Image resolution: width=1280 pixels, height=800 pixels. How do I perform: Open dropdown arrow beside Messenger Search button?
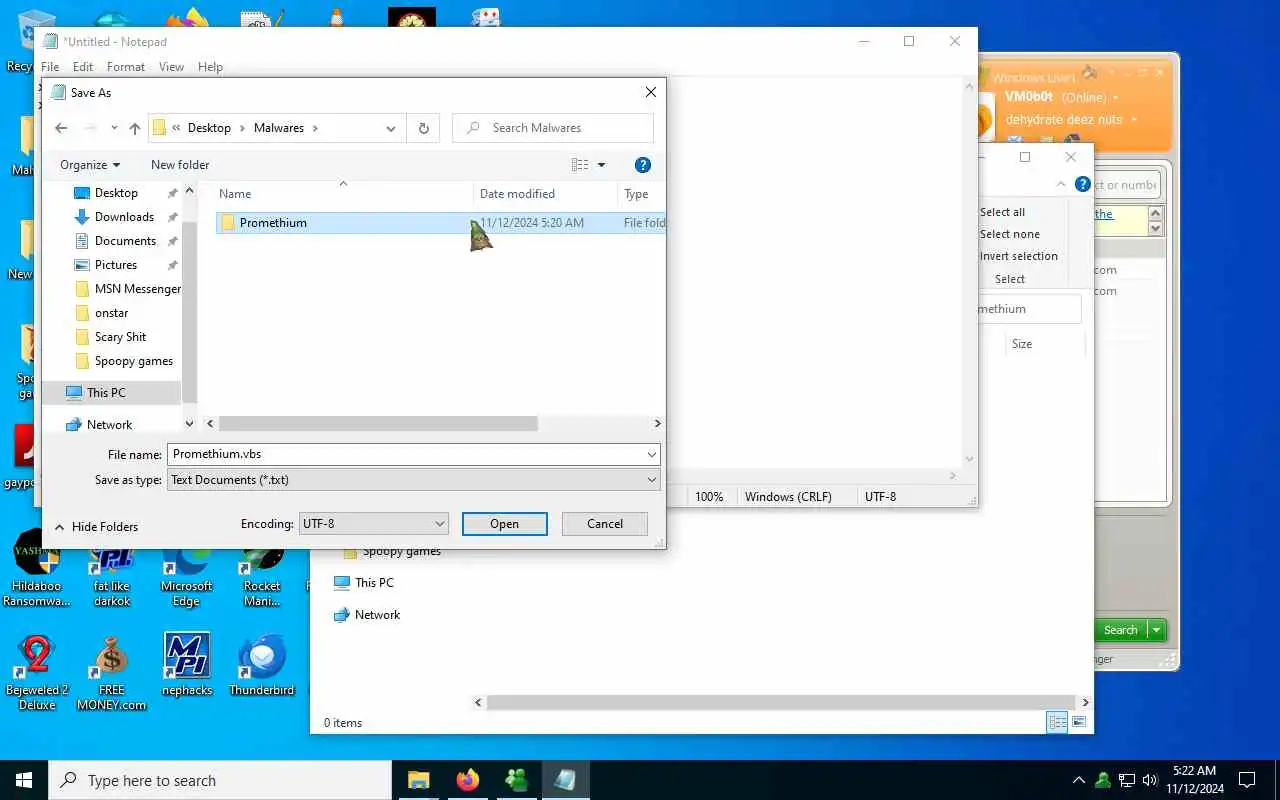pos(1157,630)
